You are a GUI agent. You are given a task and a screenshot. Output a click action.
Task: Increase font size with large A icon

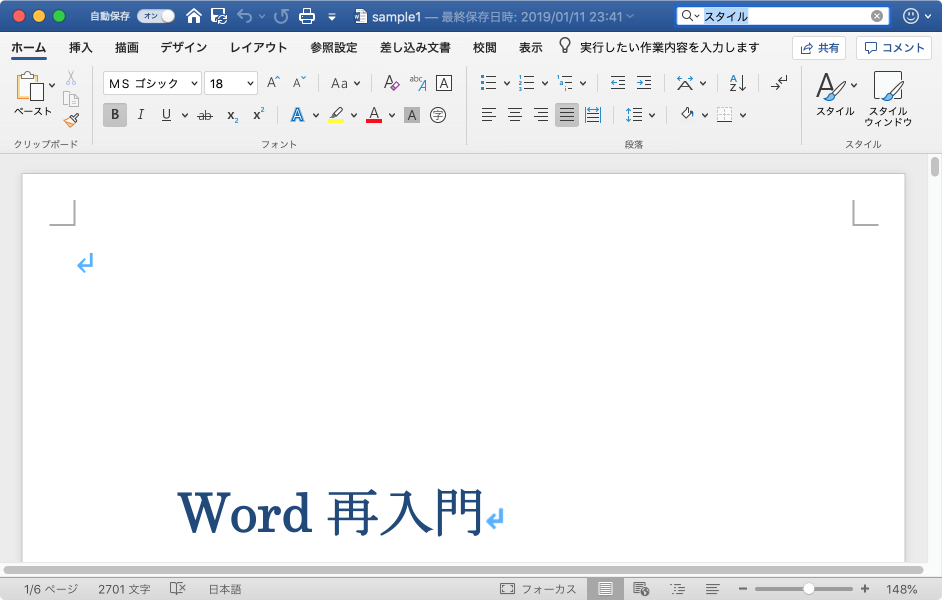[273, 83]
